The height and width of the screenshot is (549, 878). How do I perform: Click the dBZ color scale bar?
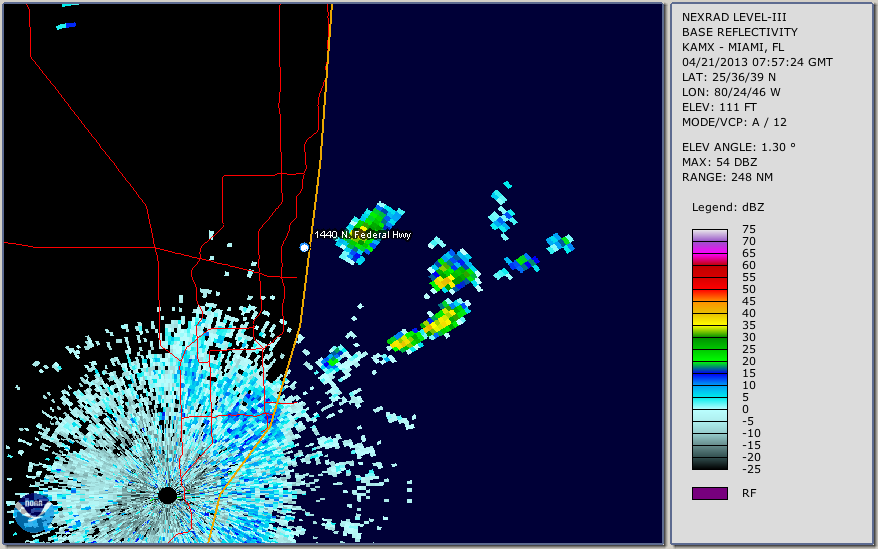[x=709, y=350]
